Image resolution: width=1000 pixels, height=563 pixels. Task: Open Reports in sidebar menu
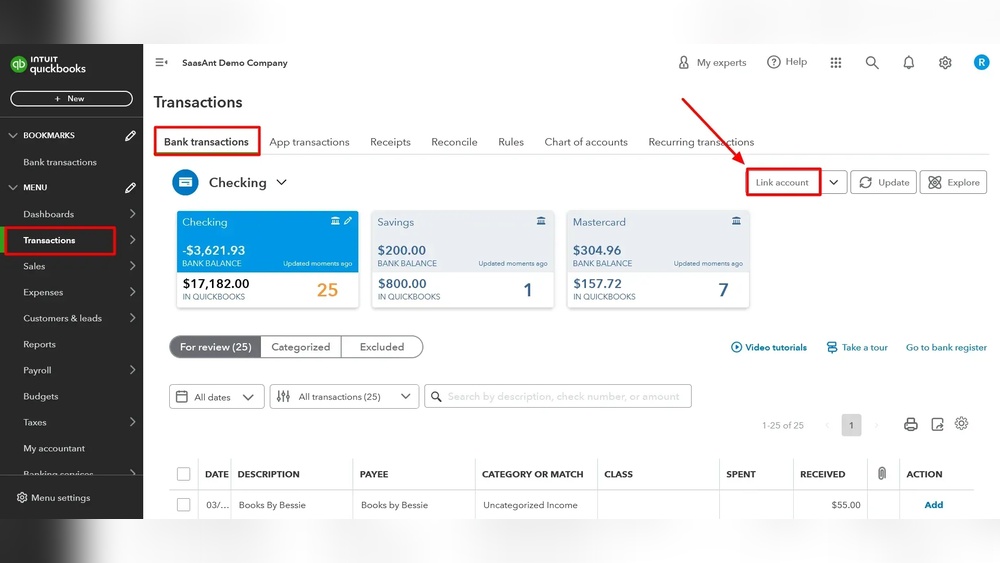(40, 344)
